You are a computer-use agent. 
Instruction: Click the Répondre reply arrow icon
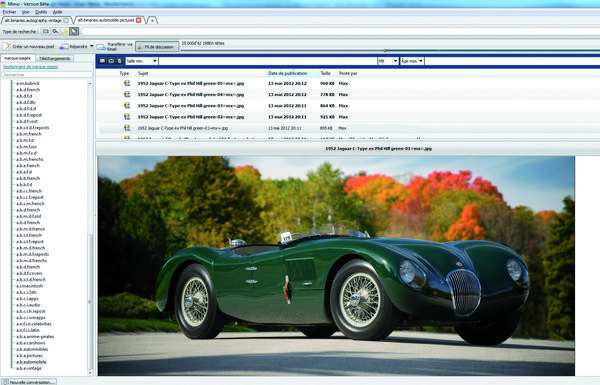click(64, 47)
